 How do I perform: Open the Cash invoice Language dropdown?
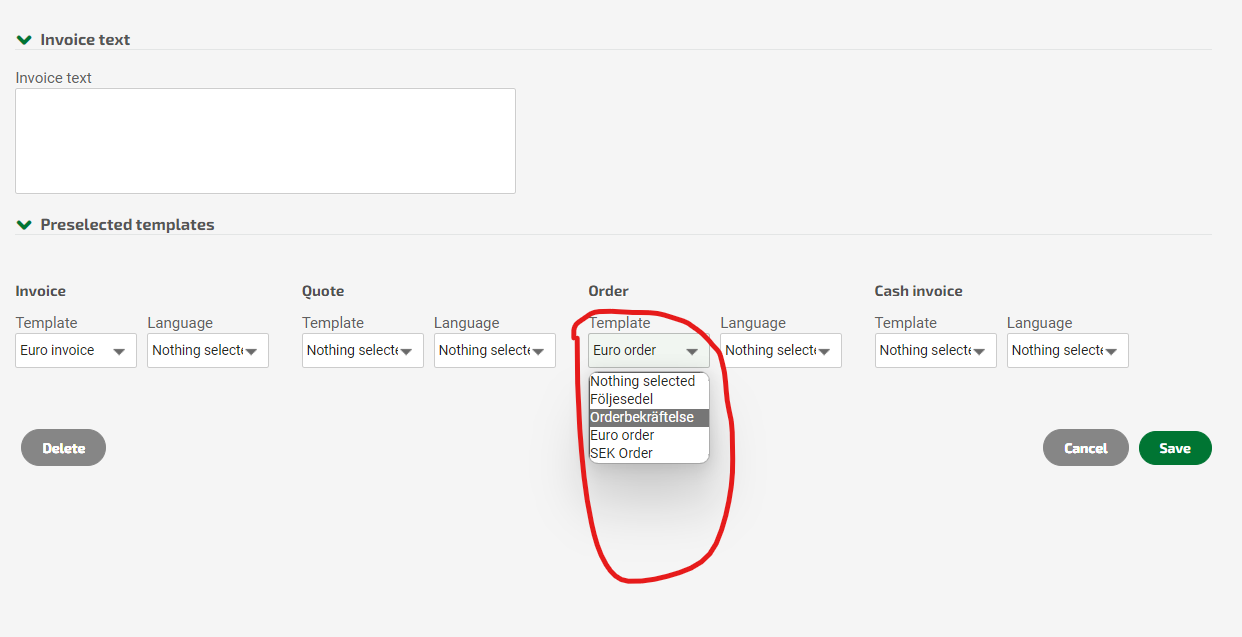click(x=1068, y=351)
